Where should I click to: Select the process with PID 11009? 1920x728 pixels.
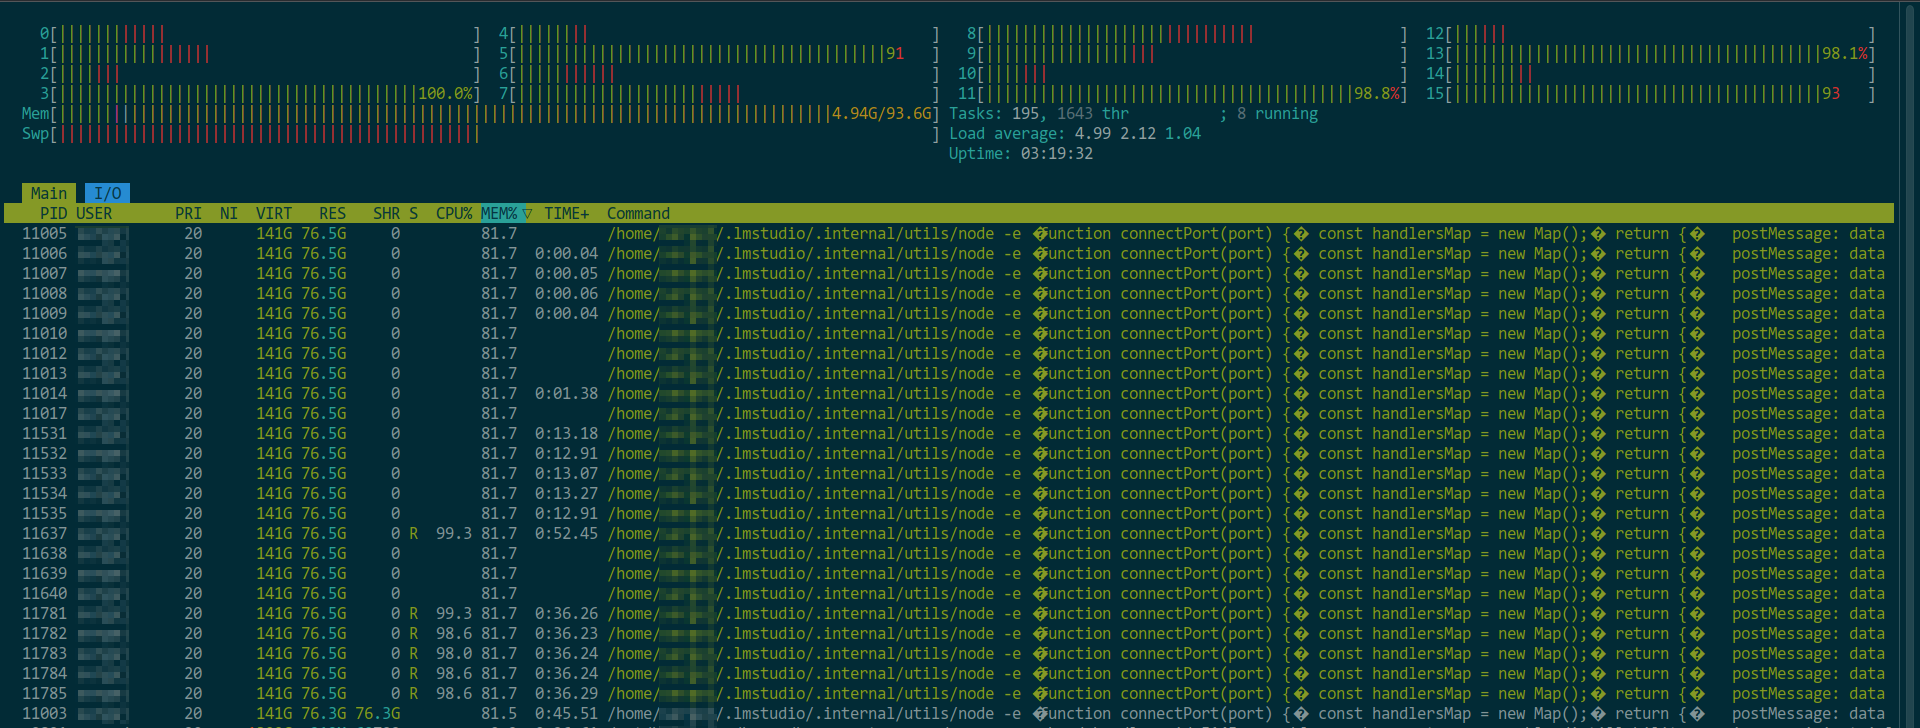pos(949,314)
